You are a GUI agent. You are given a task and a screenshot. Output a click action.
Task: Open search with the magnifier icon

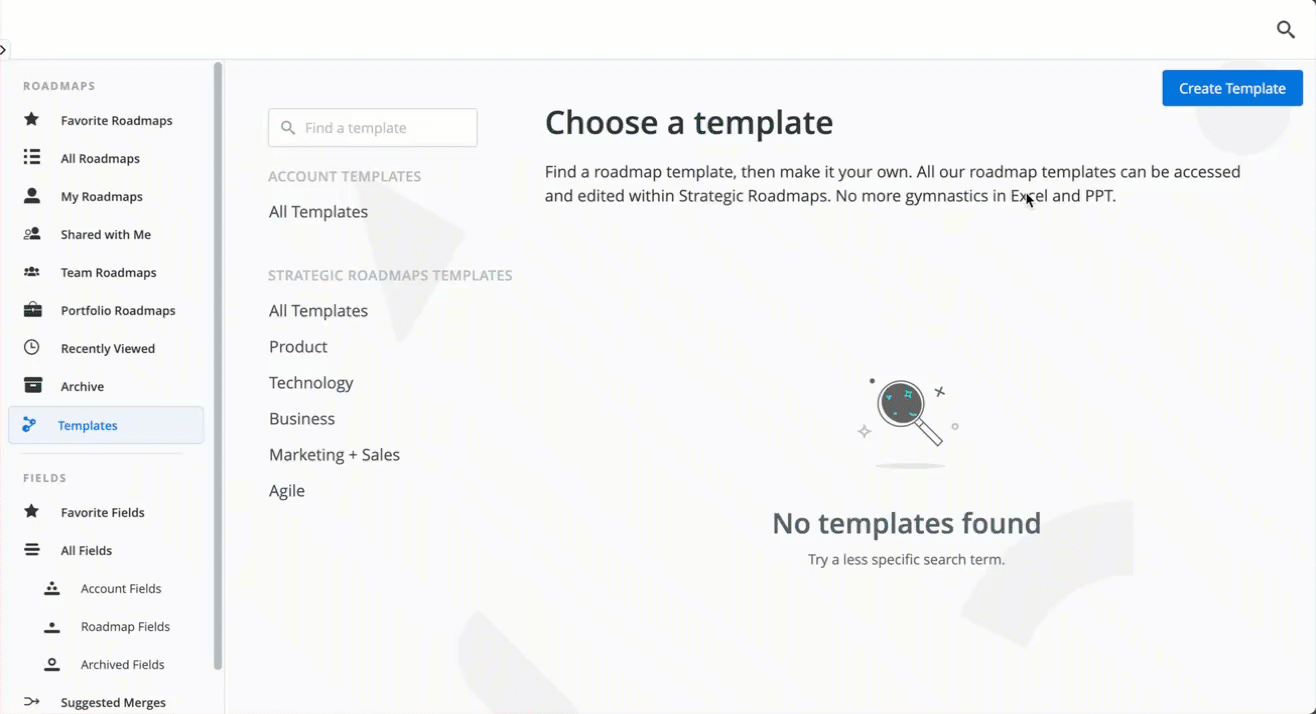coord(1285,30)
